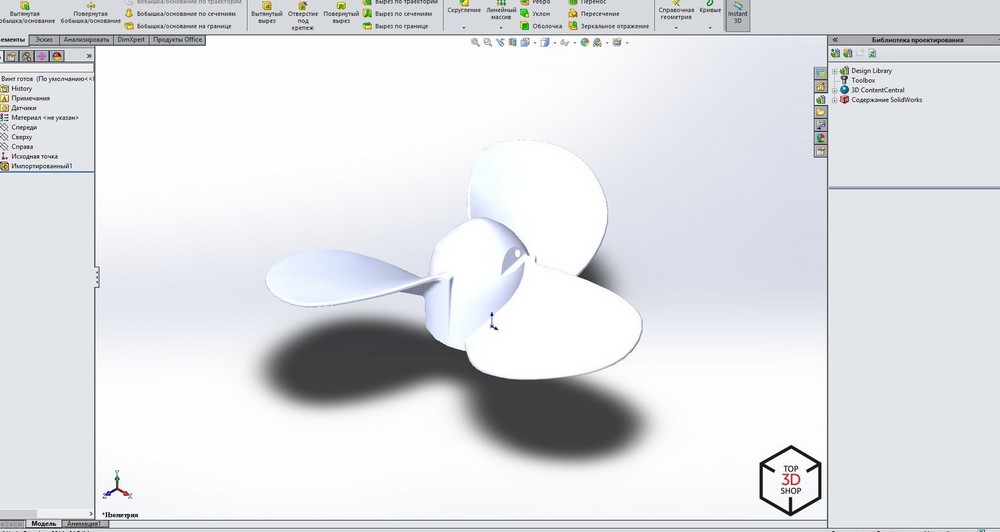Screen dimensions: 1000x532
Task: Open the Кривые dropdown arrow
Action: [710, 27]
